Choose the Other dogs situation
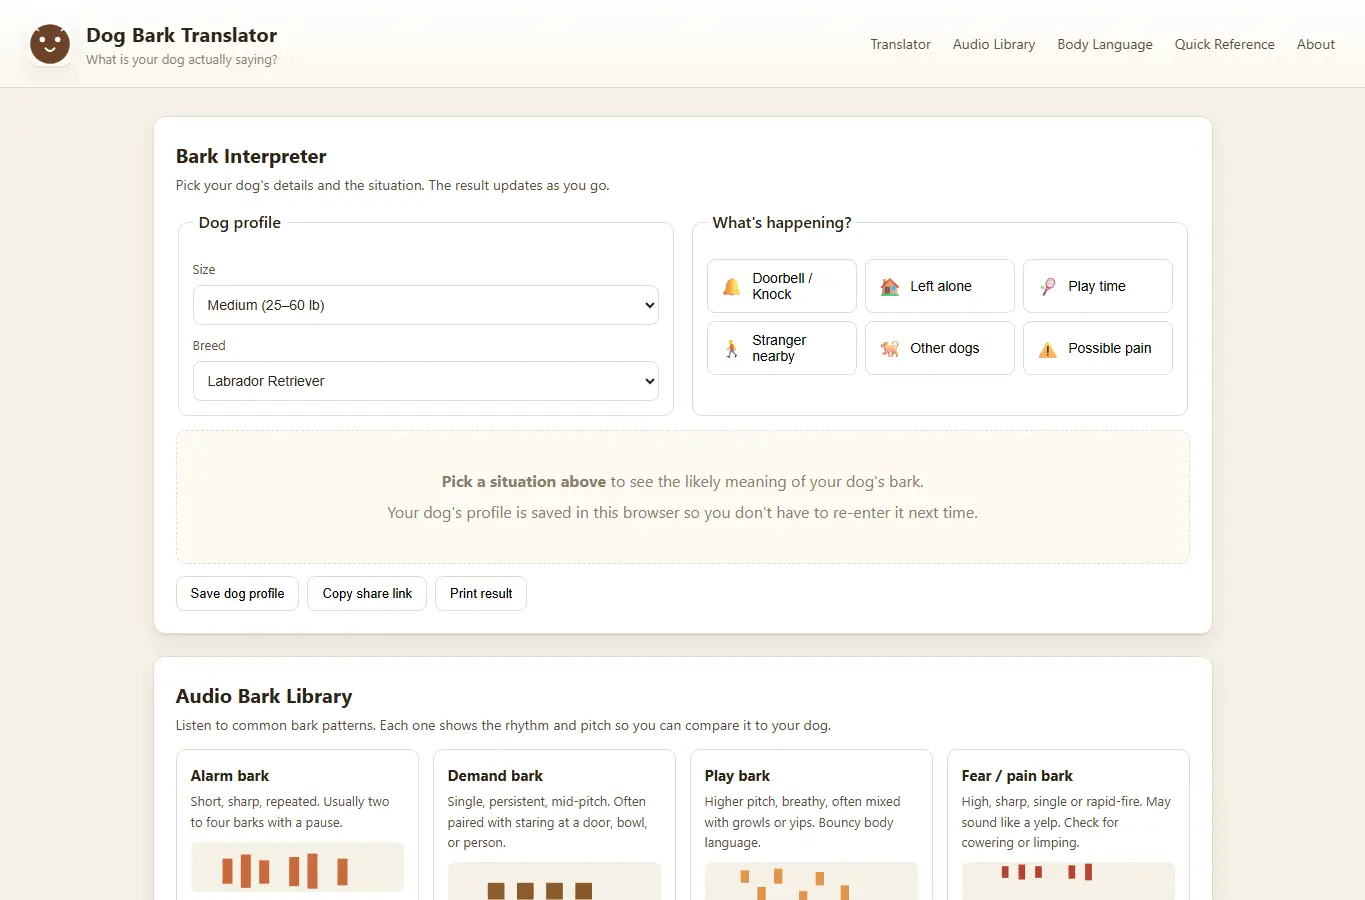1365x900 pixels. 940,348
